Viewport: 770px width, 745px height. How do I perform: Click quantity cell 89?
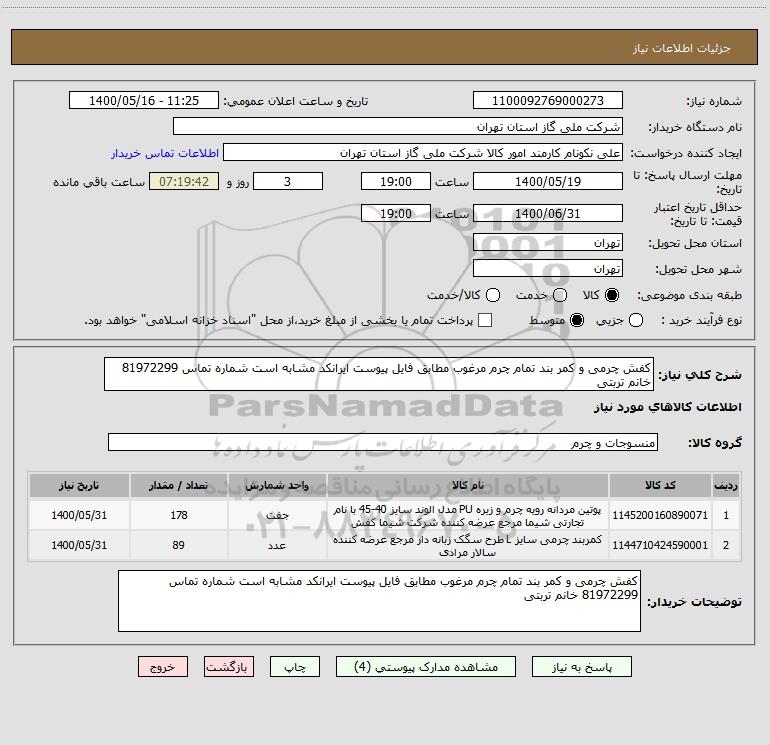pos(179,545)
